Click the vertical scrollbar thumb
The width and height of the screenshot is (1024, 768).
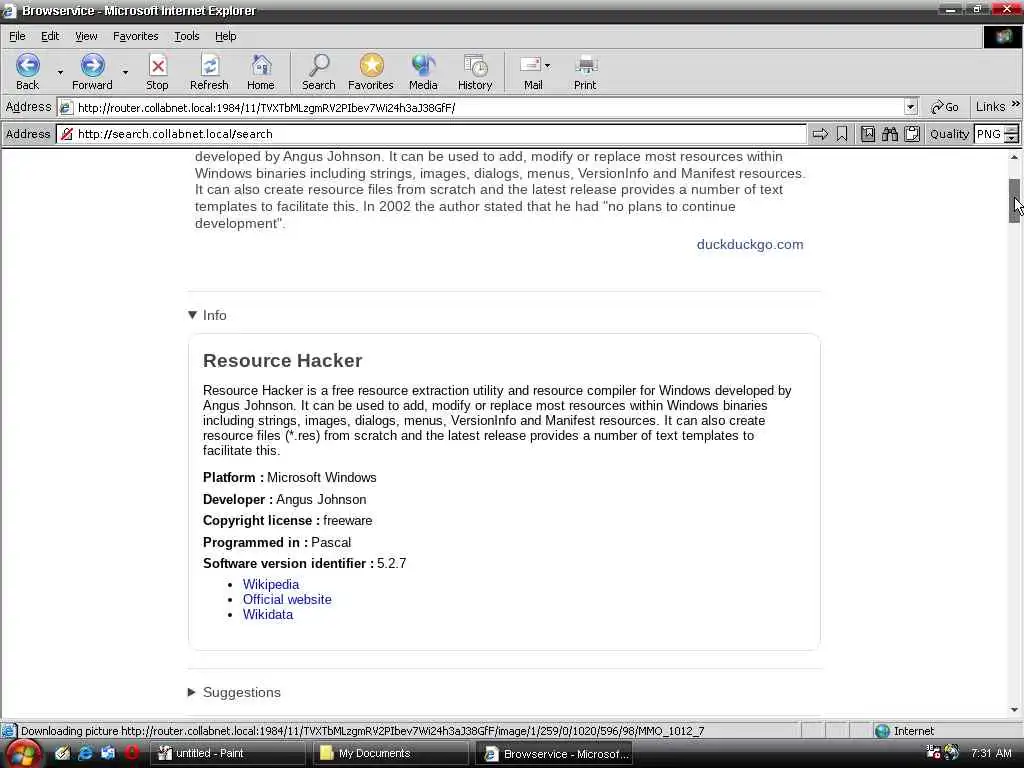pyautogui.click(x=1014, y=200)
